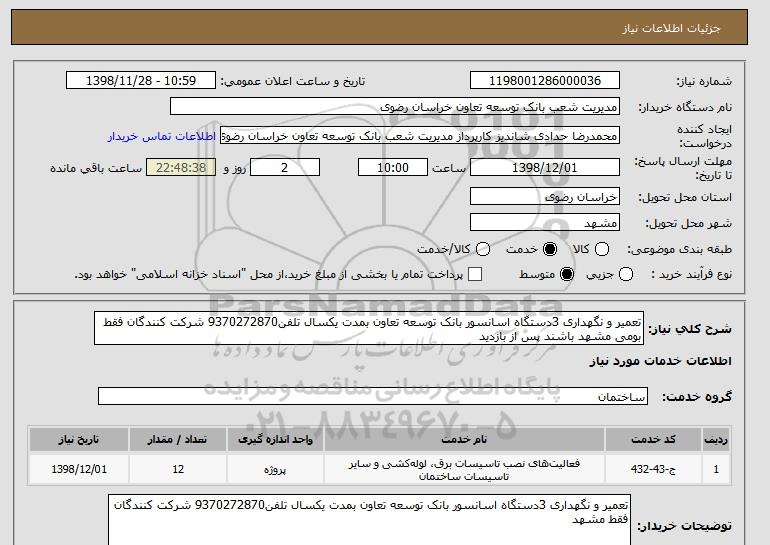Select the جزیی purchase type radio
This screenshot has width=770, height=545.
coord(626,274)
